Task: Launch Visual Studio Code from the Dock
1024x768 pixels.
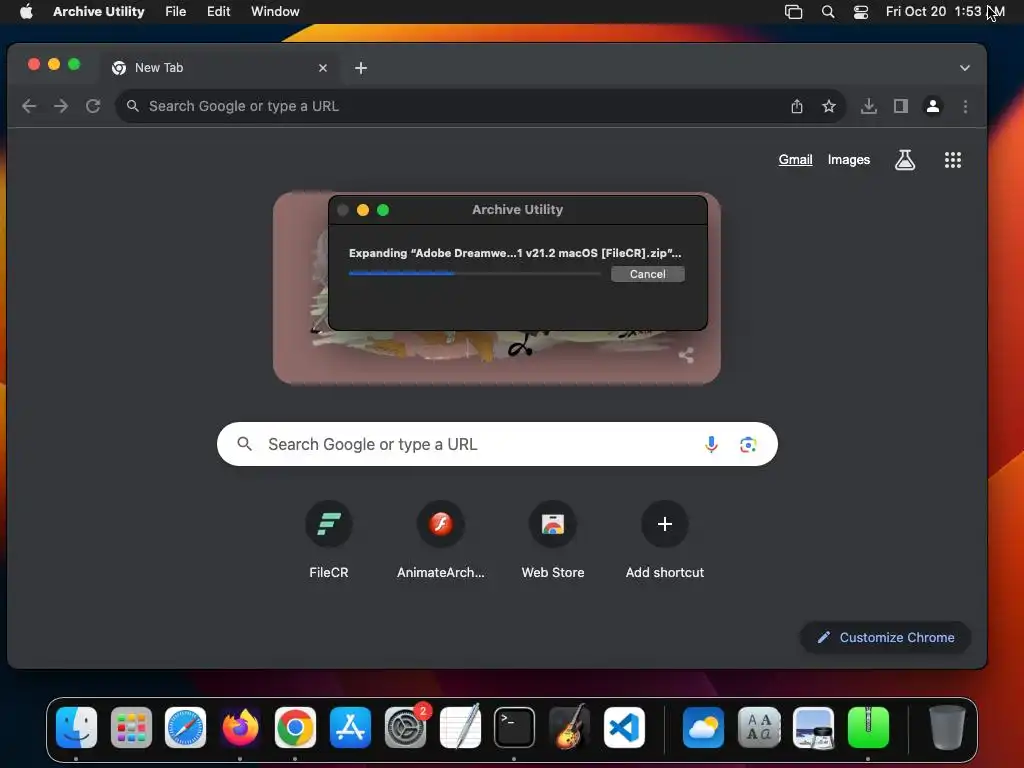Action: 624,728
